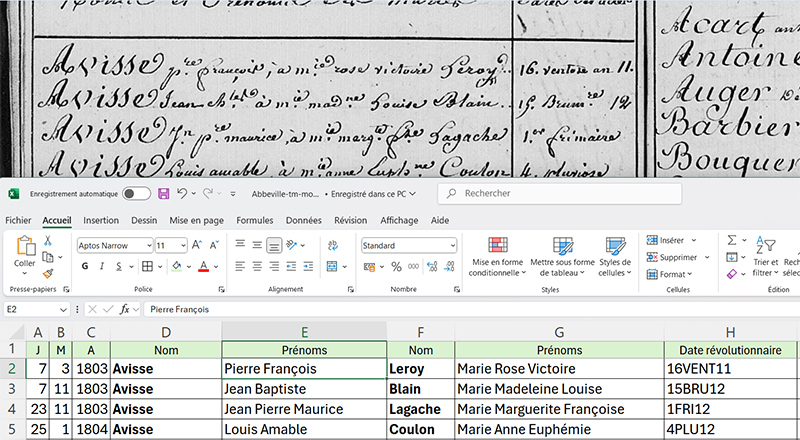800x440 pixels.
Task: Toggle italic (I) formatting
Action: coord(102,266)
